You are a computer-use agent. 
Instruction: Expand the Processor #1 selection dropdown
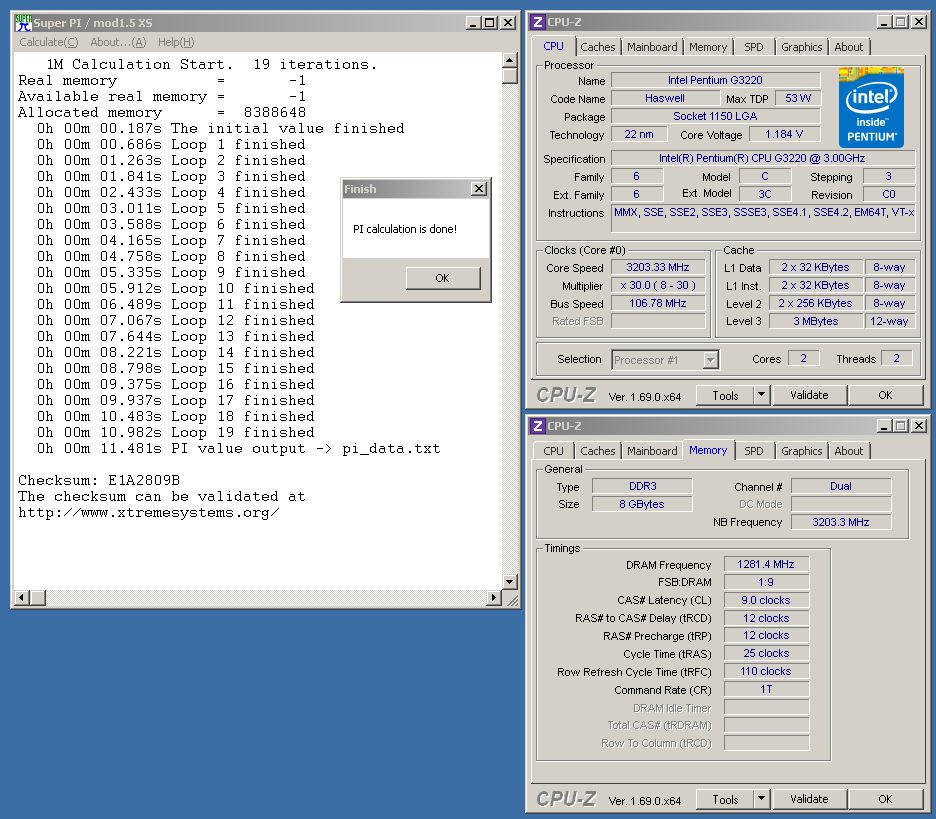click(x=710, y=360)
